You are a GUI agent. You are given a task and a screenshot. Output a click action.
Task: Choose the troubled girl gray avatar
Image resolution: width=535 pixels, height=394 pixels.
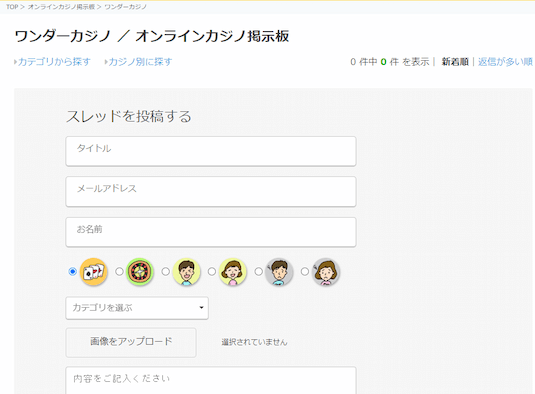(x=326, y=272)
